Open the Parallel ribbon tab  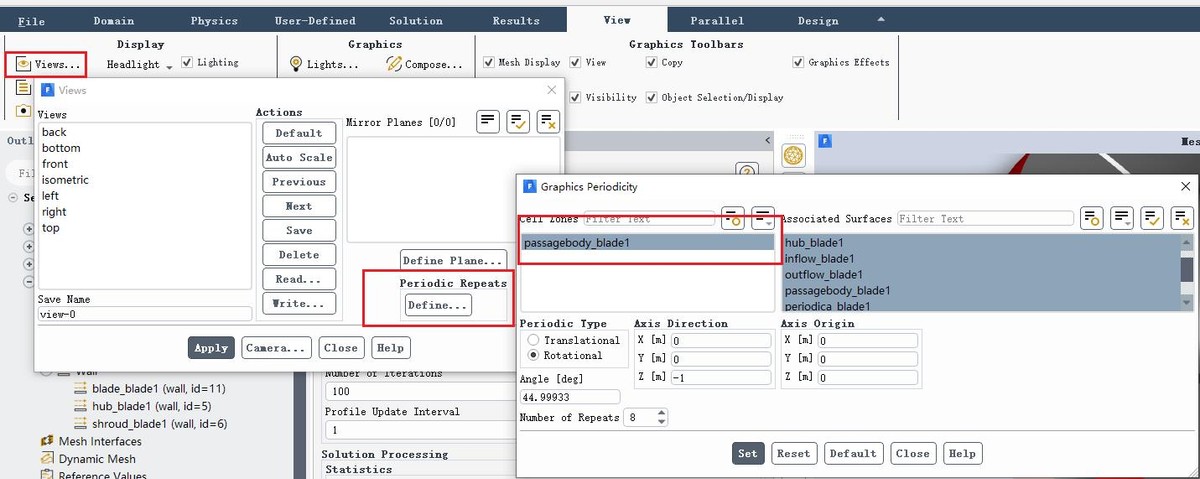(716, 21)
